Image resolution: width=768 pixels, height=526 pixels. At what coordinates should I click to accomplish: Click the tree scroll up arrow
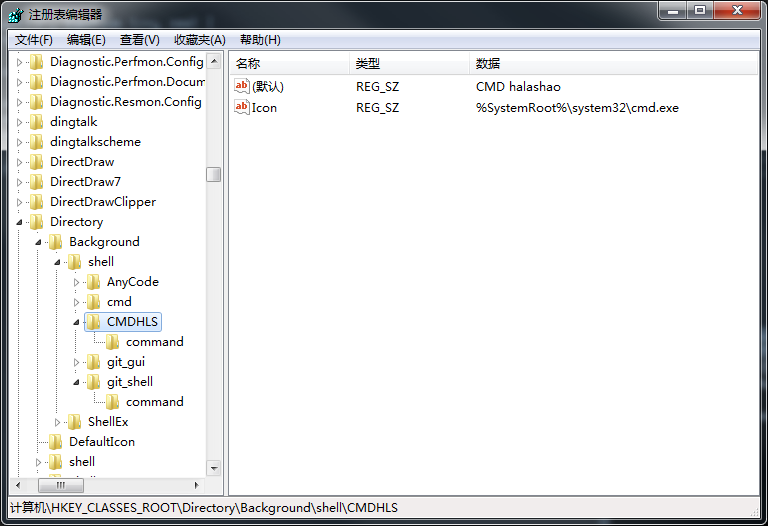tap(214, 61)
